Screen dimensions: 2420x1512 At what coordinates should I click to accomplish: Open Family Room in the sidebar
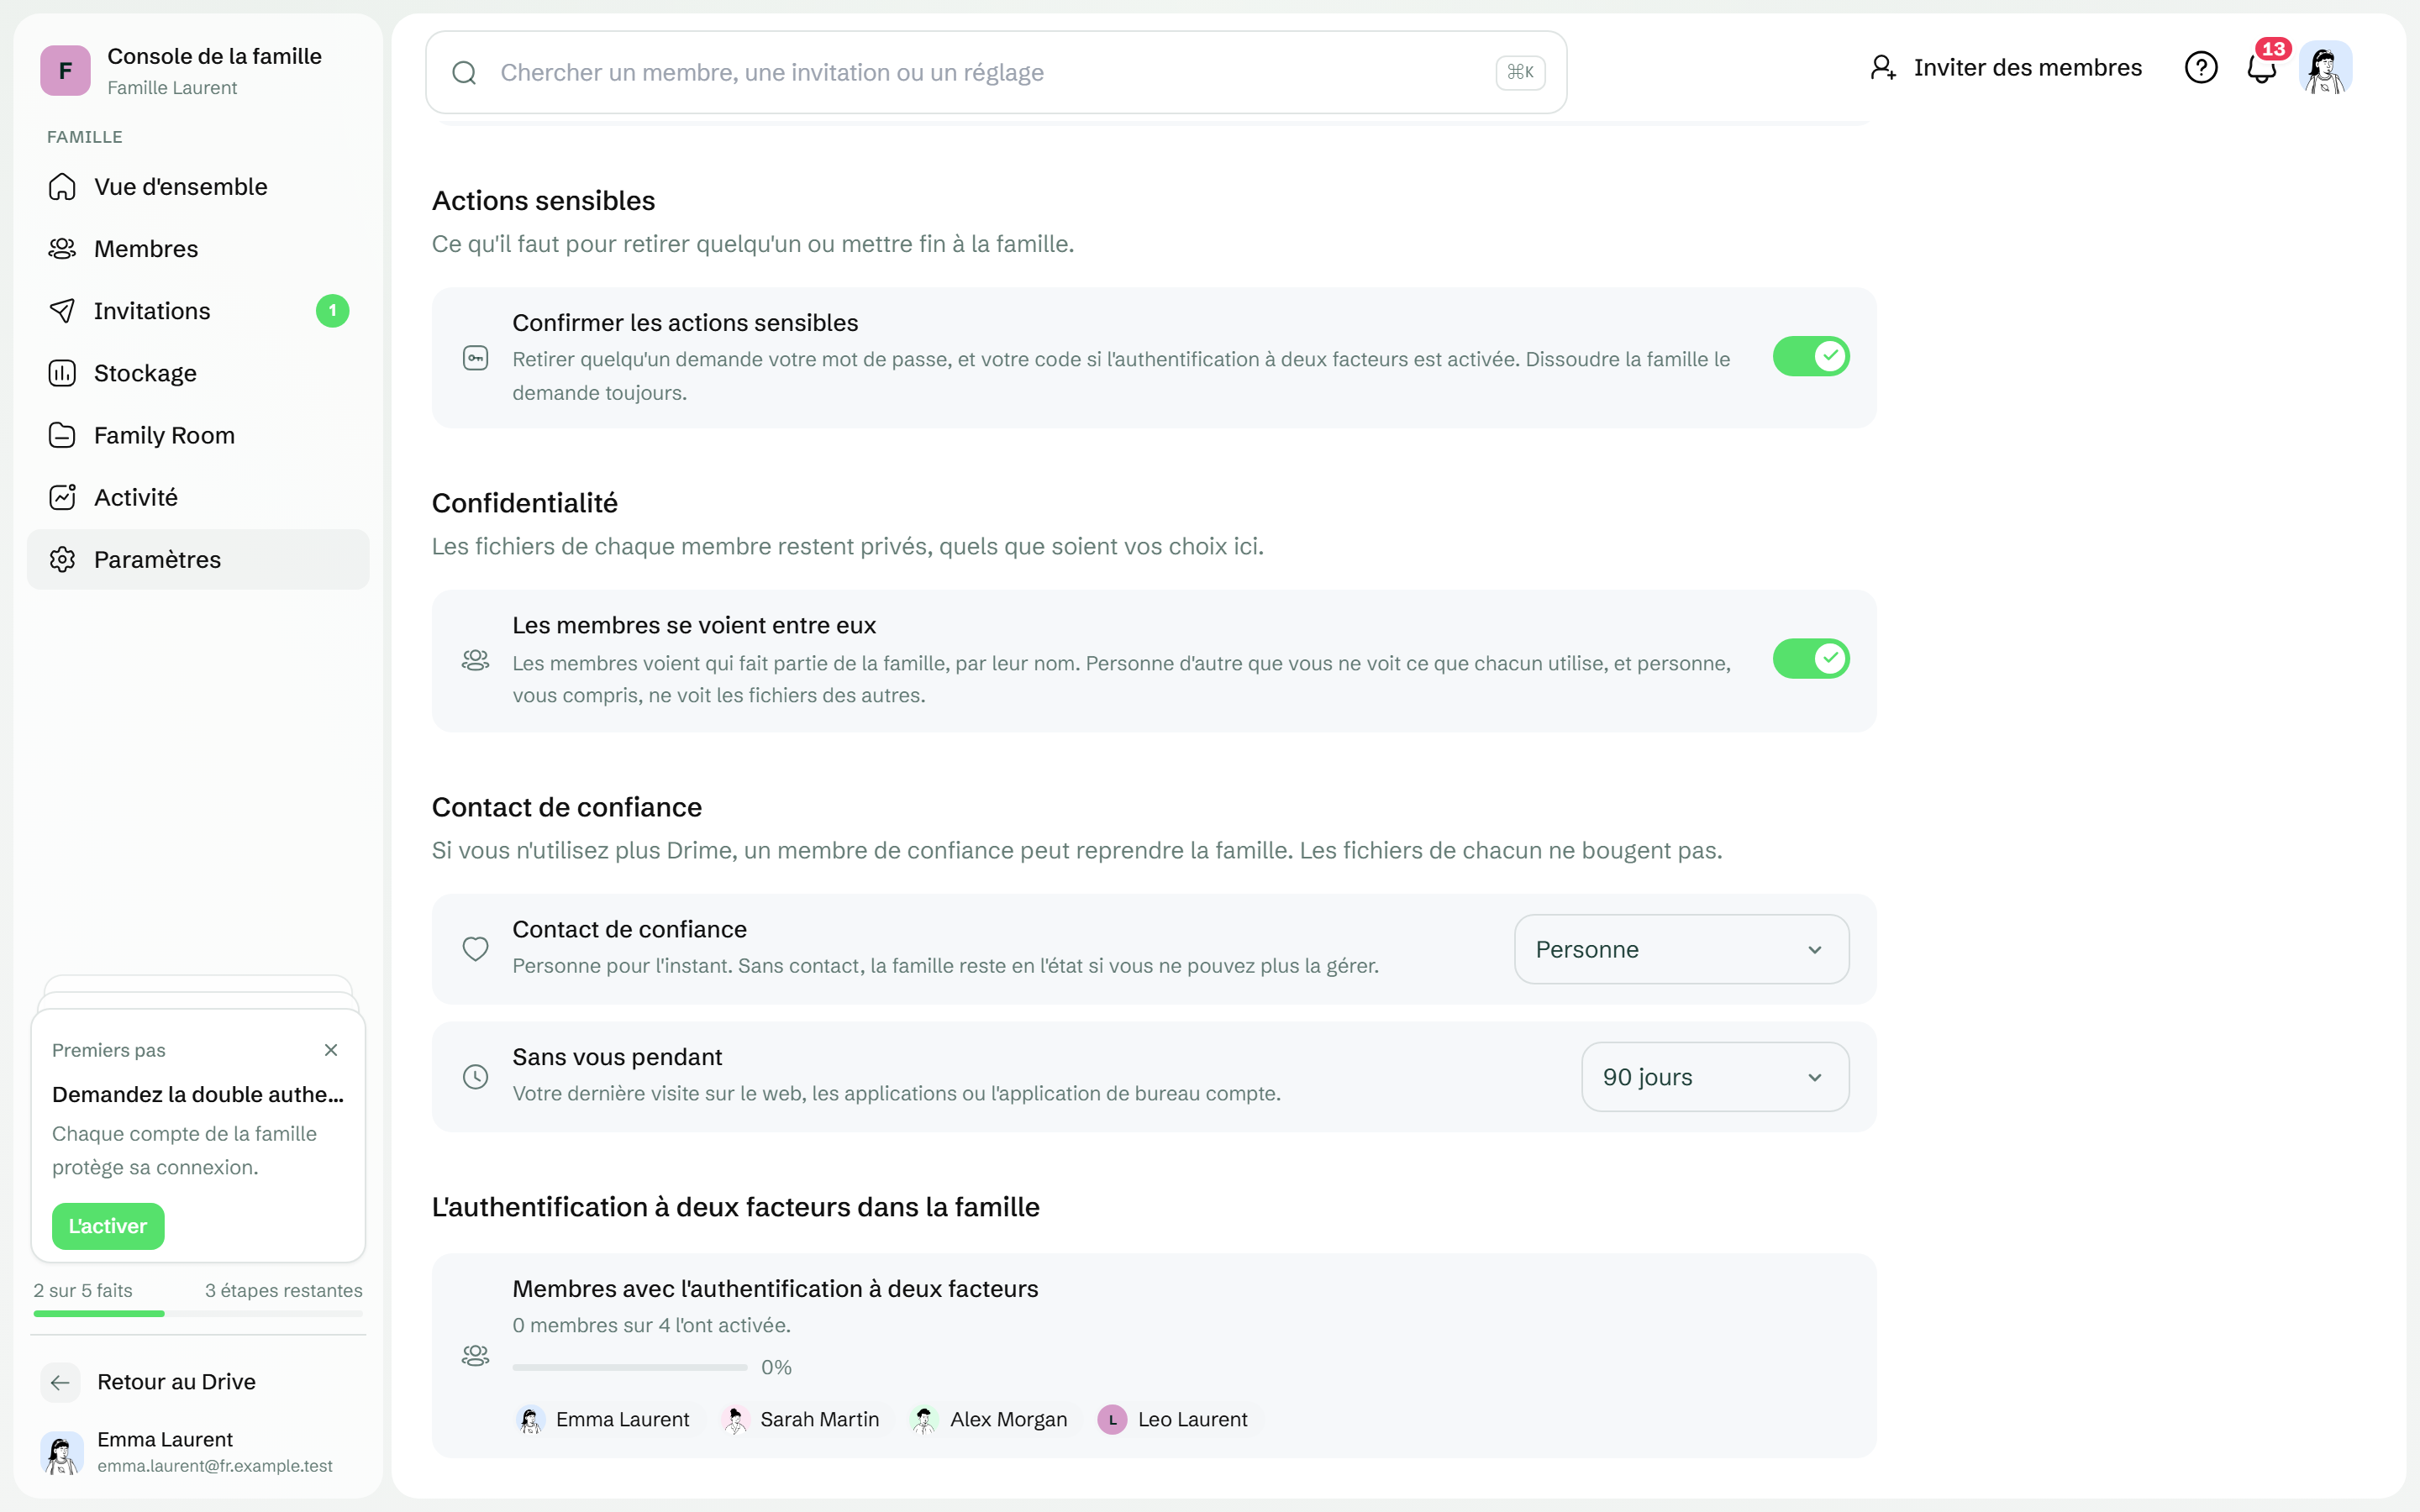tap(198, 435)
